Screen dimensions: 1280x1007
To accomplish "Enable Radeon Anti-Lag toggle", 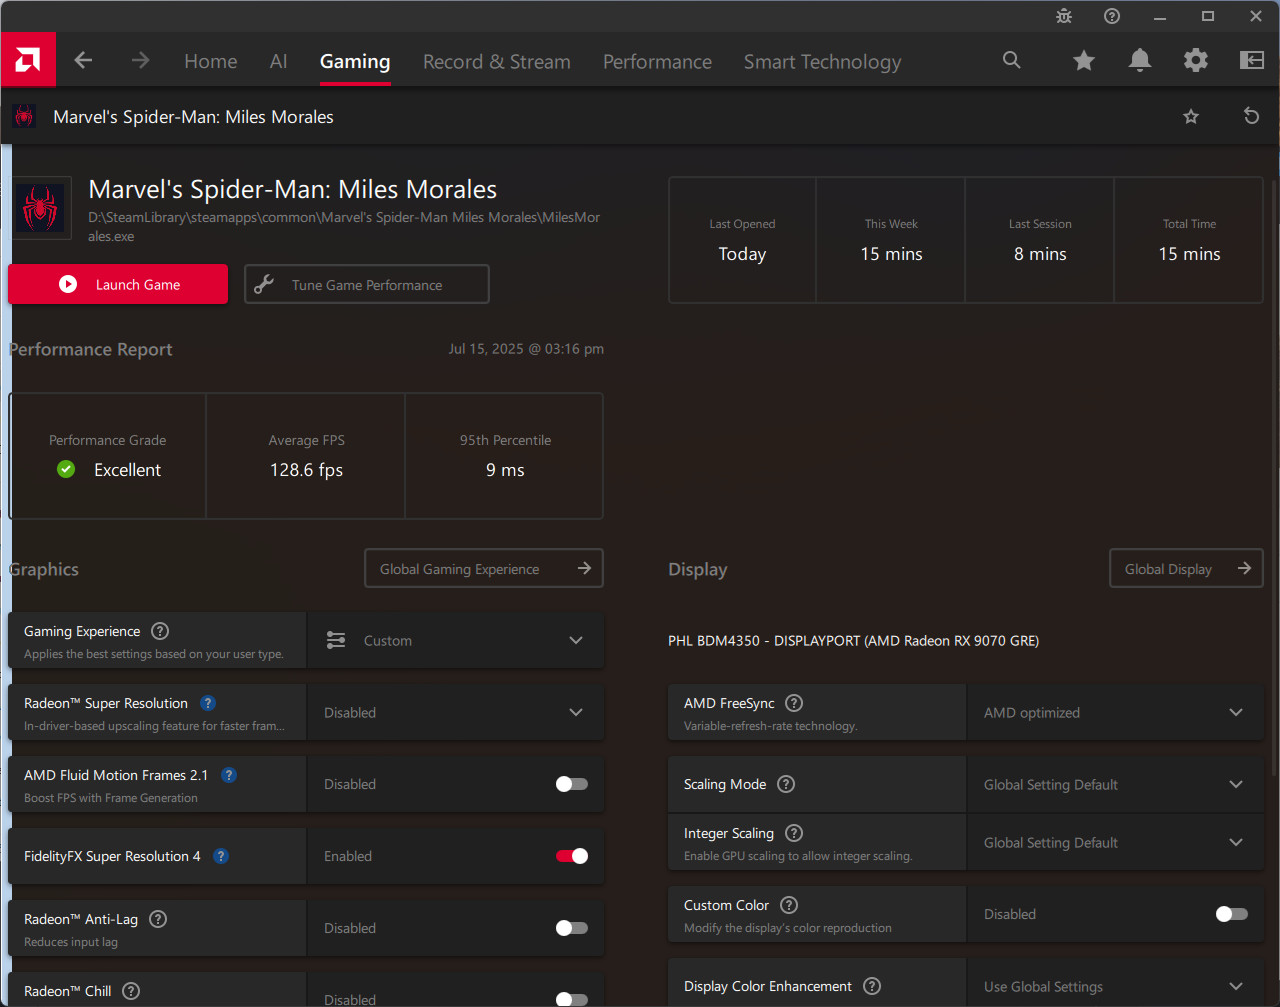I will (572, 928).
